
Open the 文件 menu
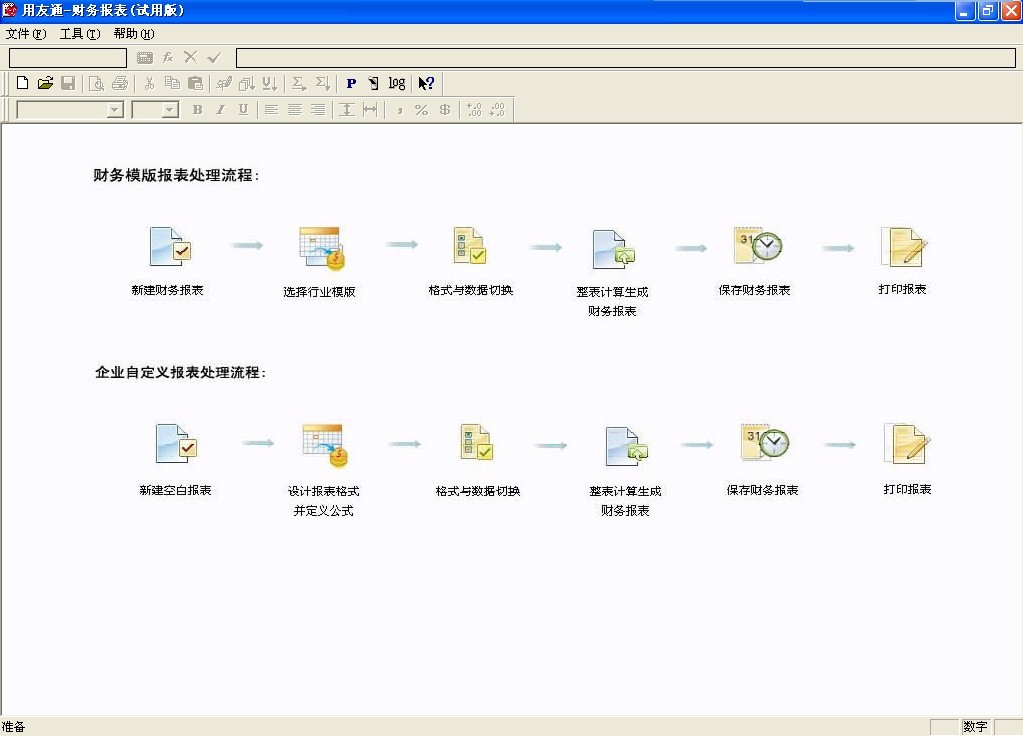pos(26,34)
